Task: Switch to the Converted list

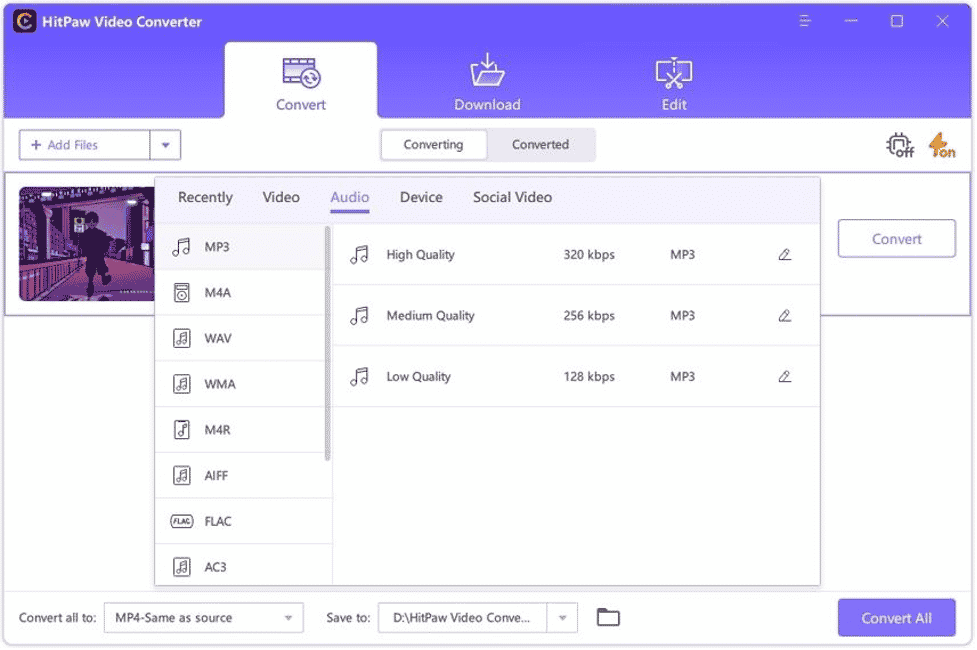Action: click(x=540, y=145)
